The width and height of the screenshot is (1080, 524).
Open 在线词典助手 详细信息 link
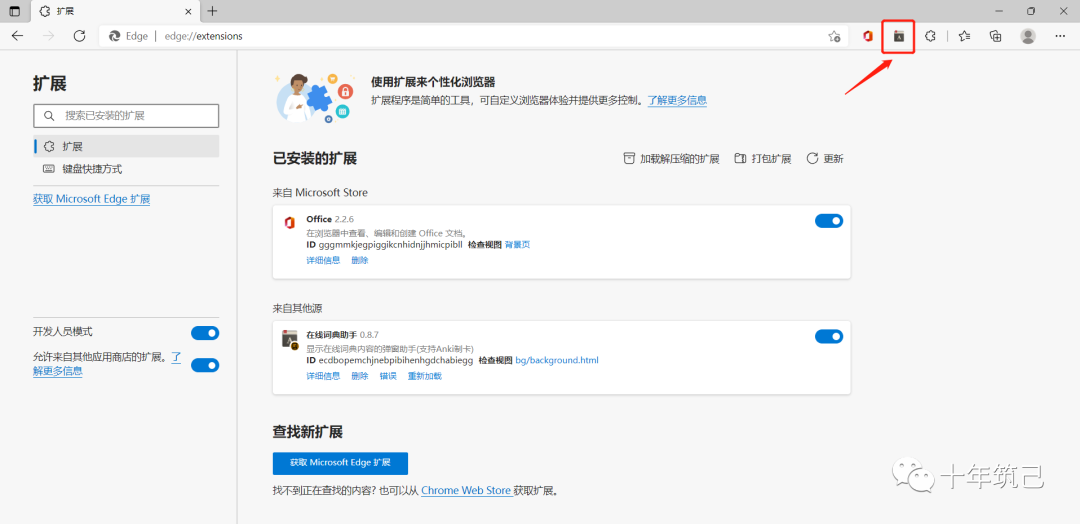point(323,376)
